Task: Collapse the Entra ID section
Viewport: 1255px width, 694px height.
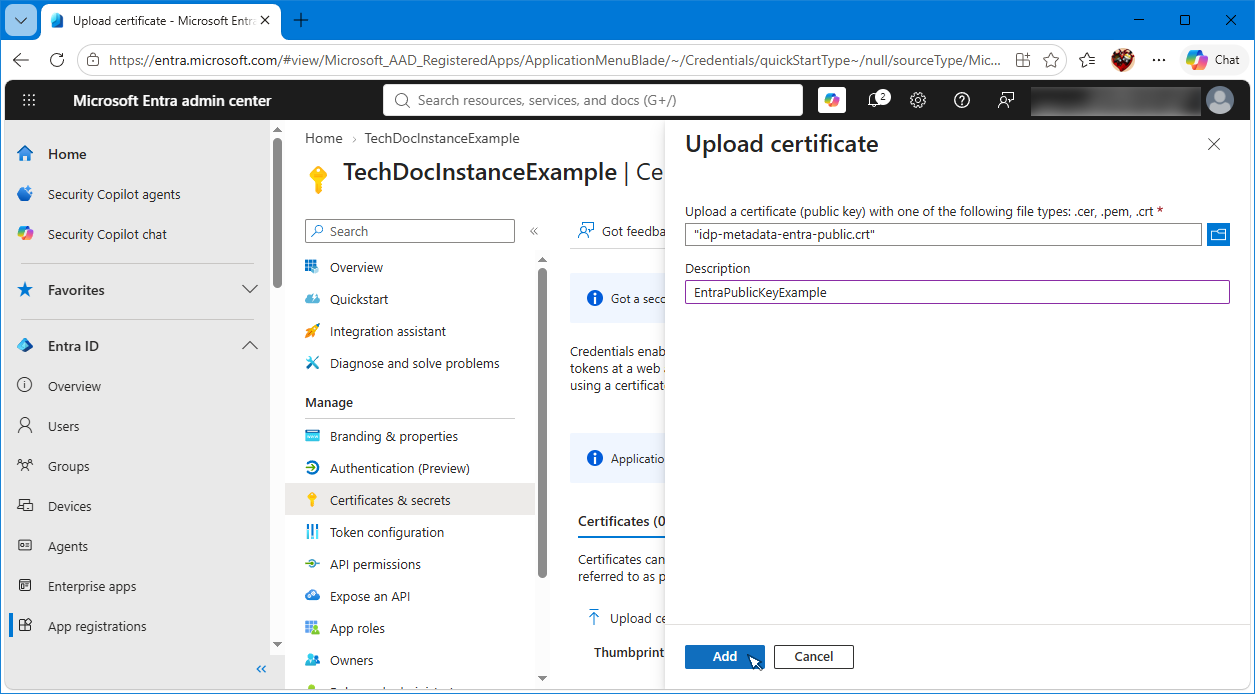Action: click(250, 346)
